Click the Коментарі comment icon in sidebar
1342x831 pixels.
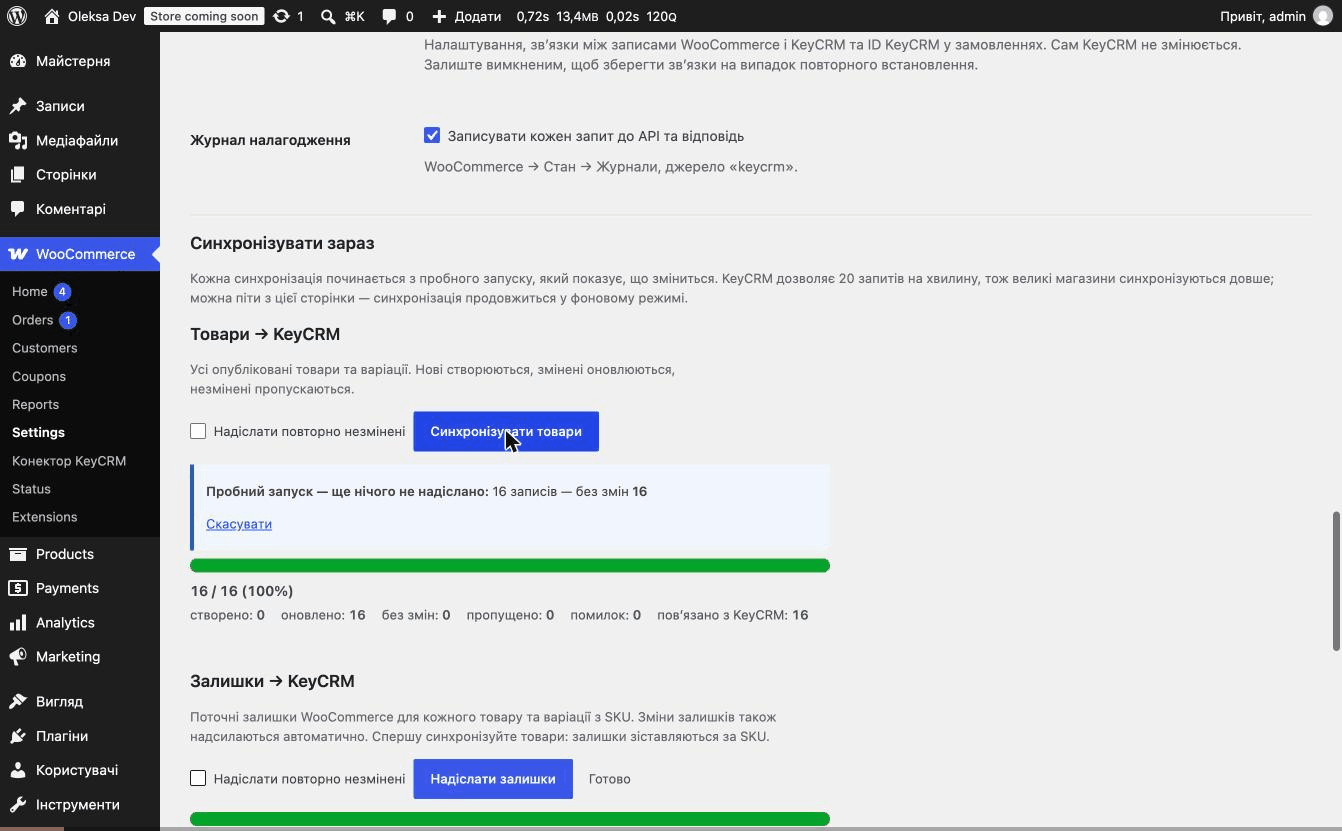point(18,209)
